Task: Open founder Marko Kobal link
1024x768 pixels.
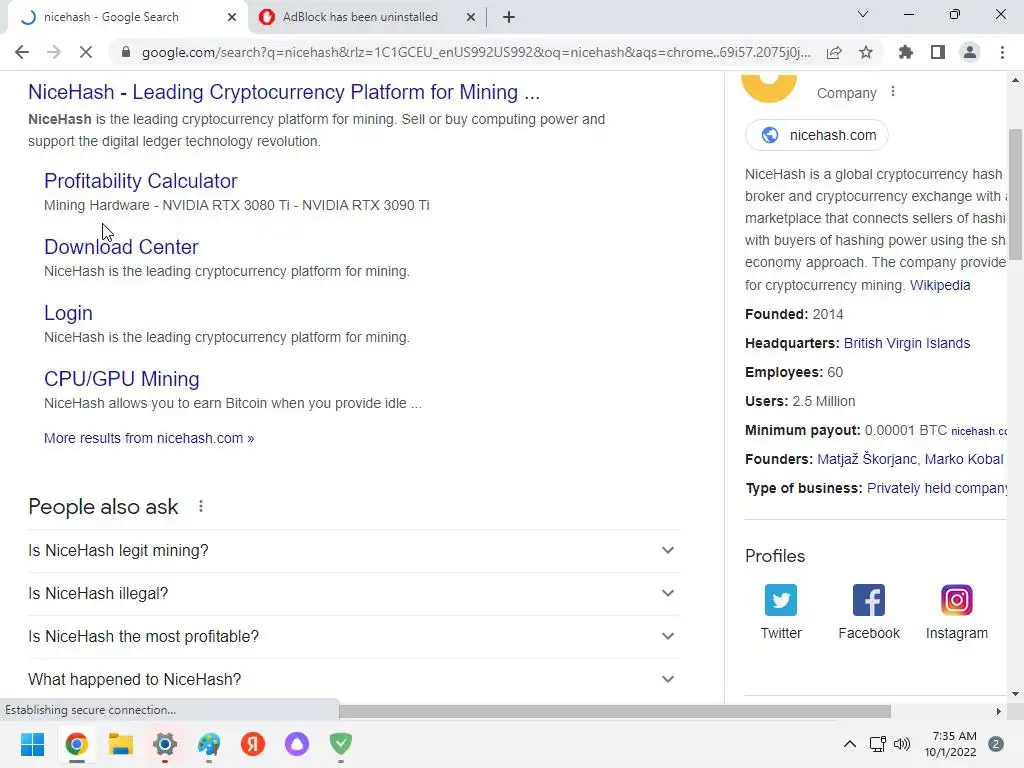Action: tap(963, 459)
